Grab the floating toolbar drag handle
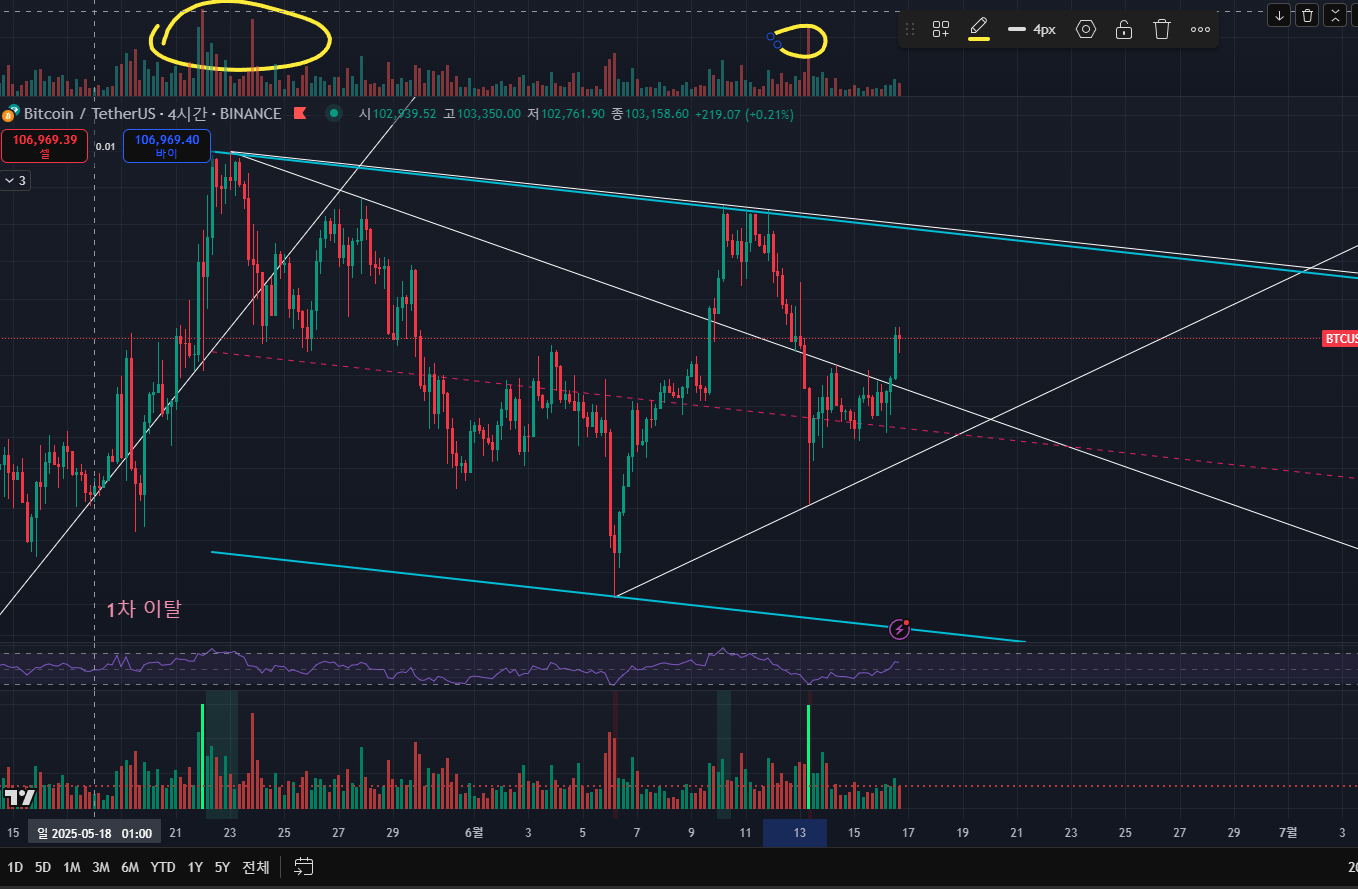The width and height of the screenshot is (1358, 889). click(910, 29)
